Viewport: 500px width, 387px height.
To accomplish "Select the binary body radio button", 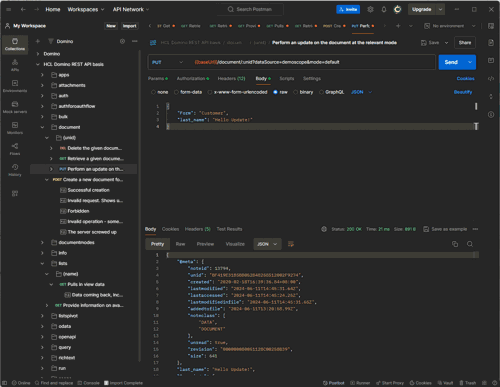I will pos(296,92).
